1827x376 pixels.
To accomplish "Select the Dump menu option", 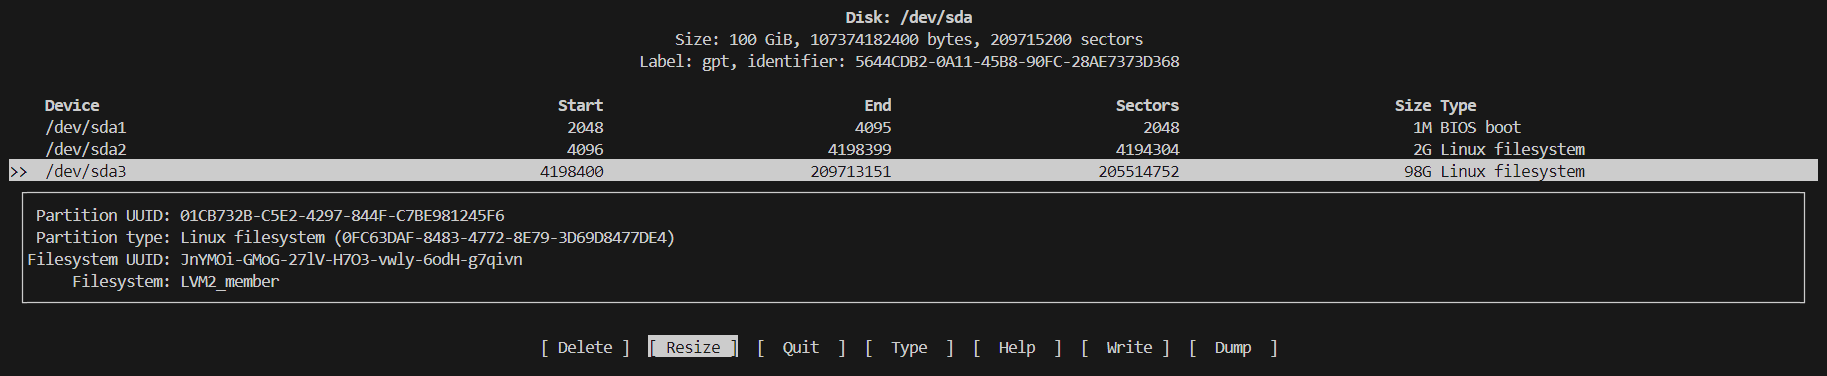I will tap(1233, 347).
